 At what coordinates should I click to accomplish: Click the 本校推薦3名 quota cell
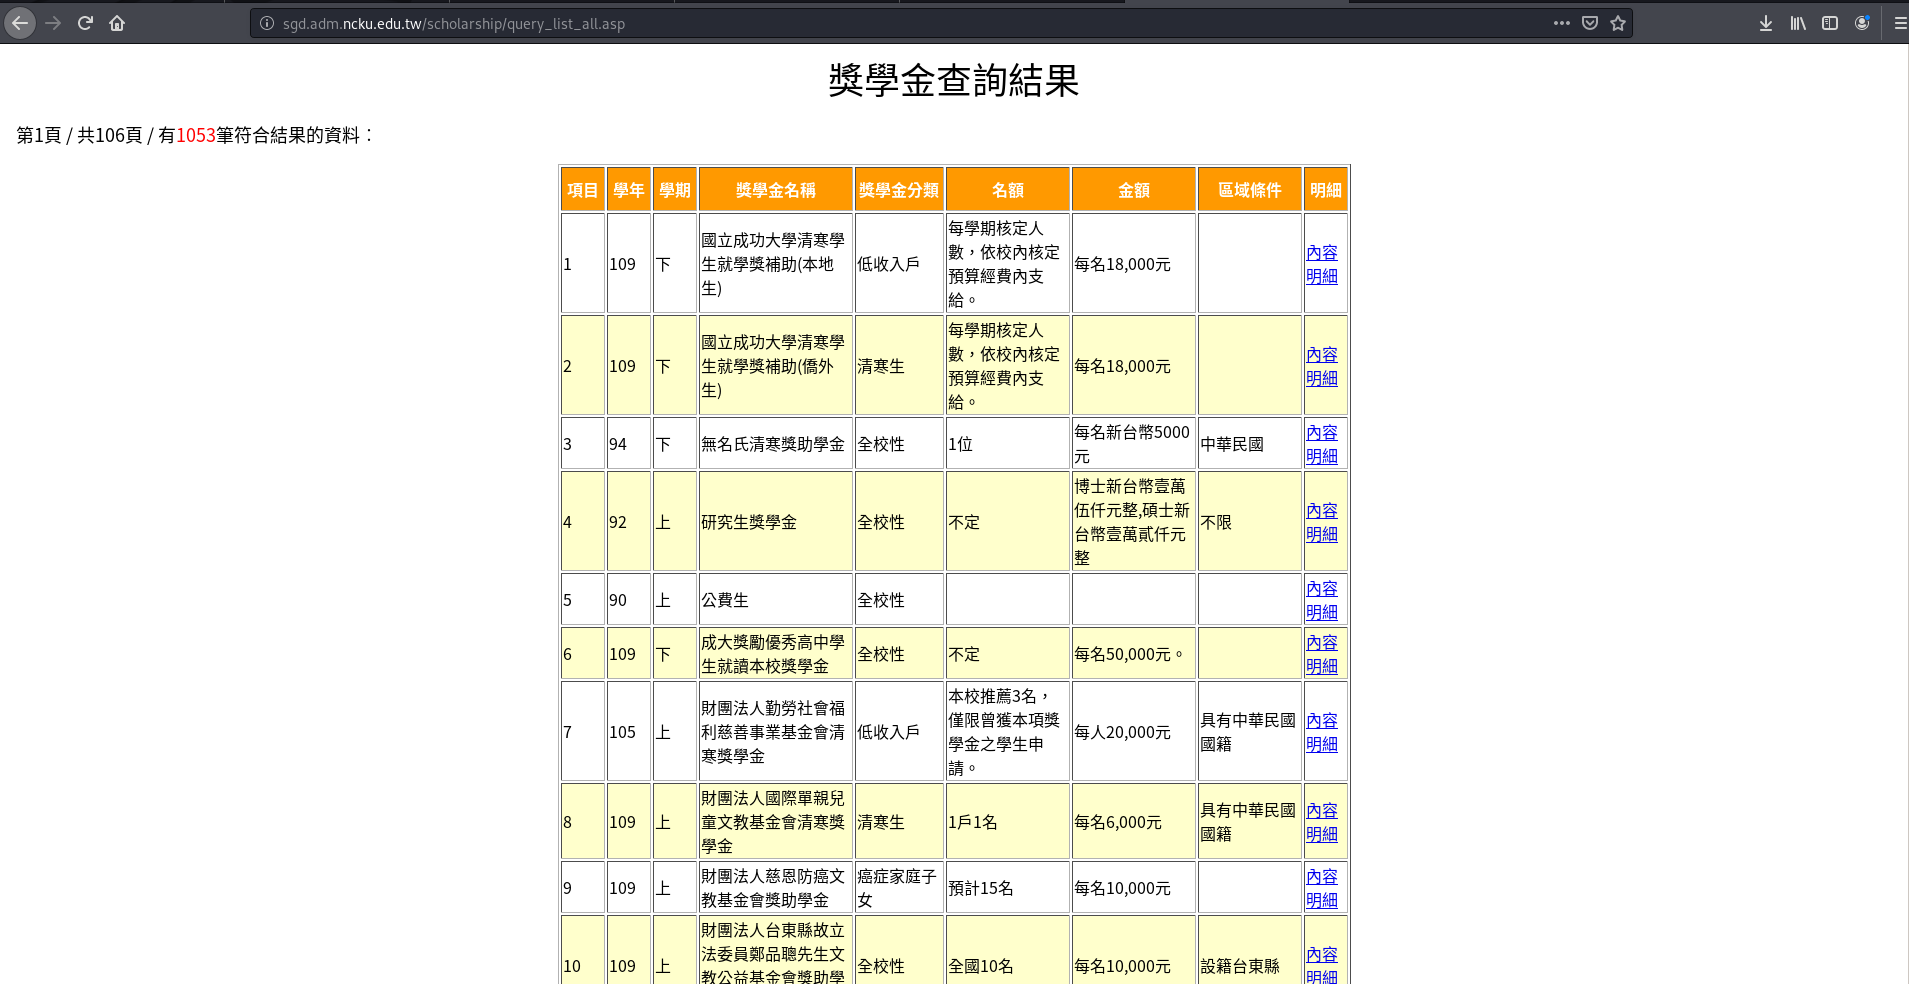pyautogui.click(x=1008, y=732)
